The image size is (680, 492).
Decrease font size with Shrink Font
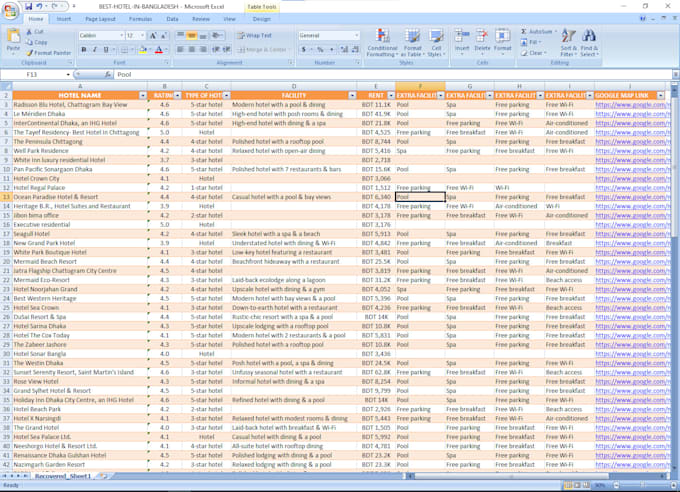[x=163, y=36]
